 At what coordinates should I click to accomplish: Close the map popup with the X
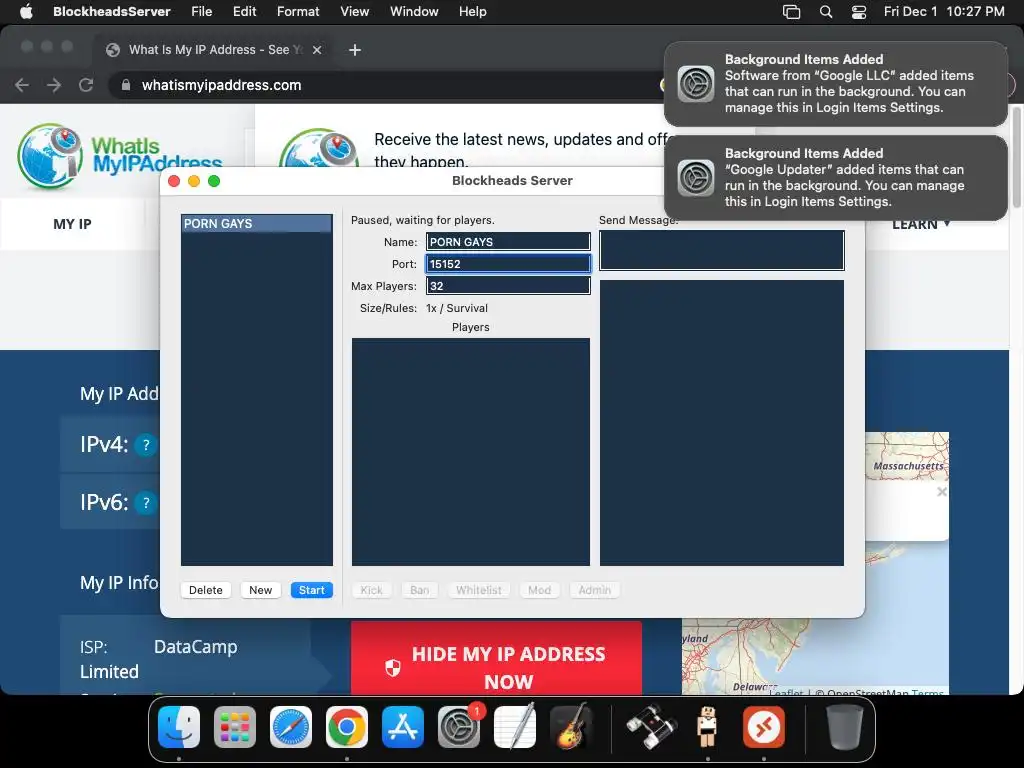pyautogui.click(x=941, y=492)
